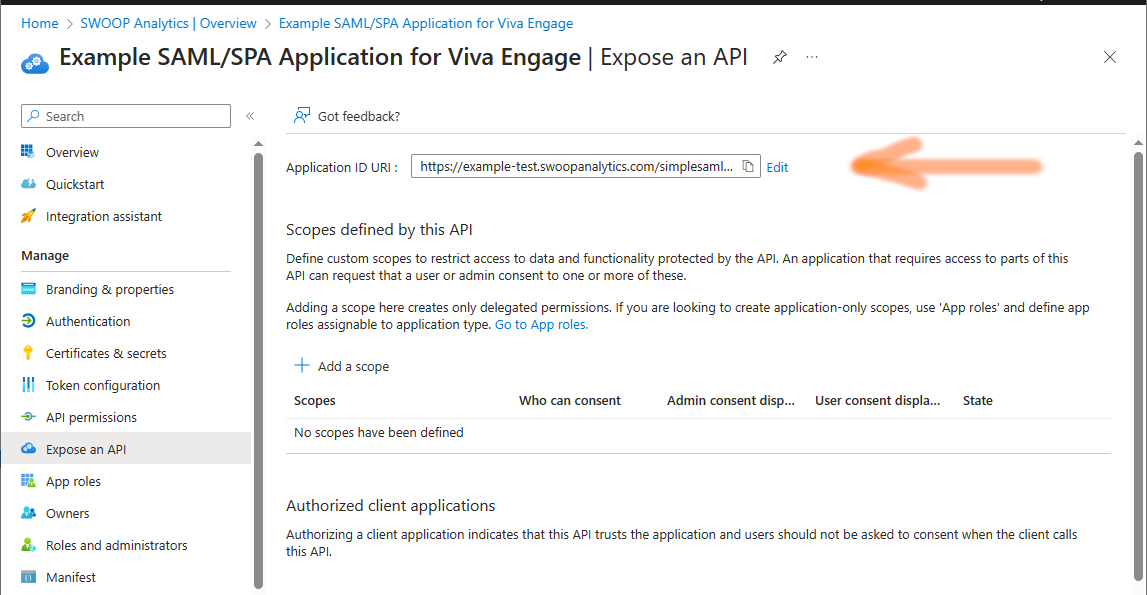Click the 'Application ID URI :' label
Screen dimensions: 1147x595
tap(342, 168)
